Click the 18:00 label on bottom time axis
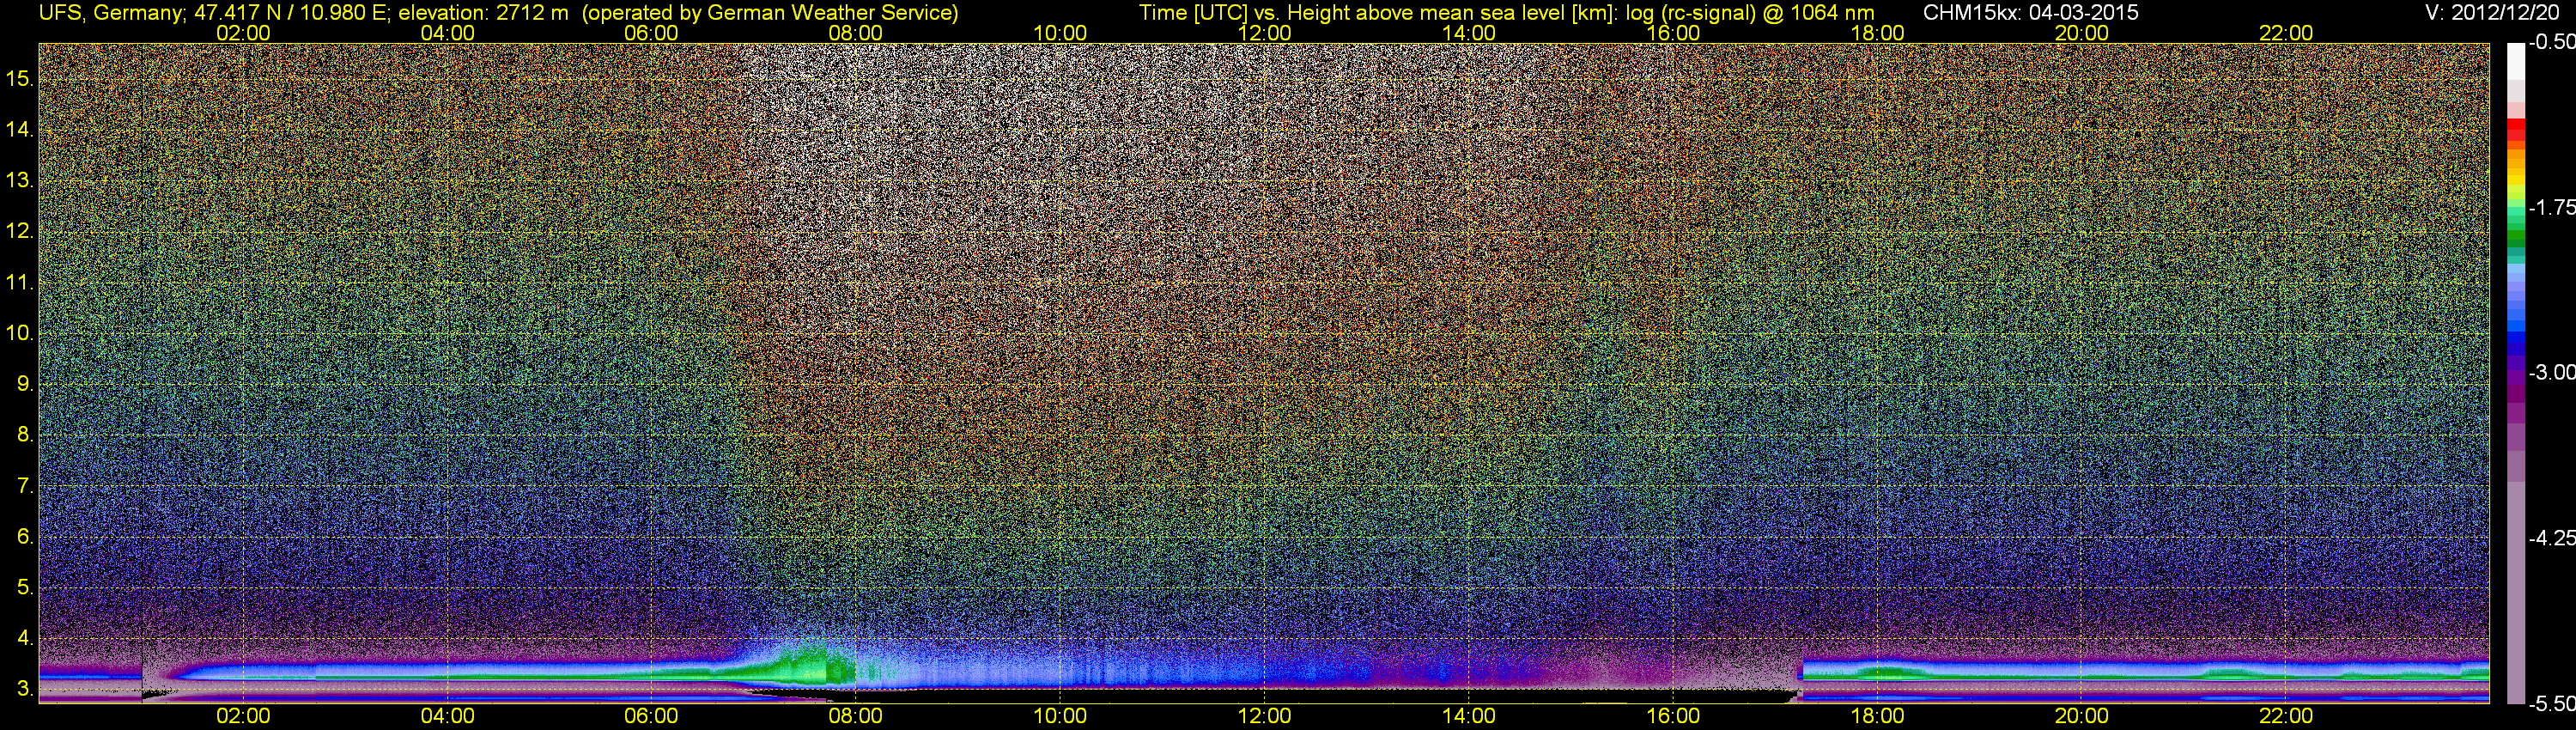The image size is (2576, 730). pos(1877,716)
